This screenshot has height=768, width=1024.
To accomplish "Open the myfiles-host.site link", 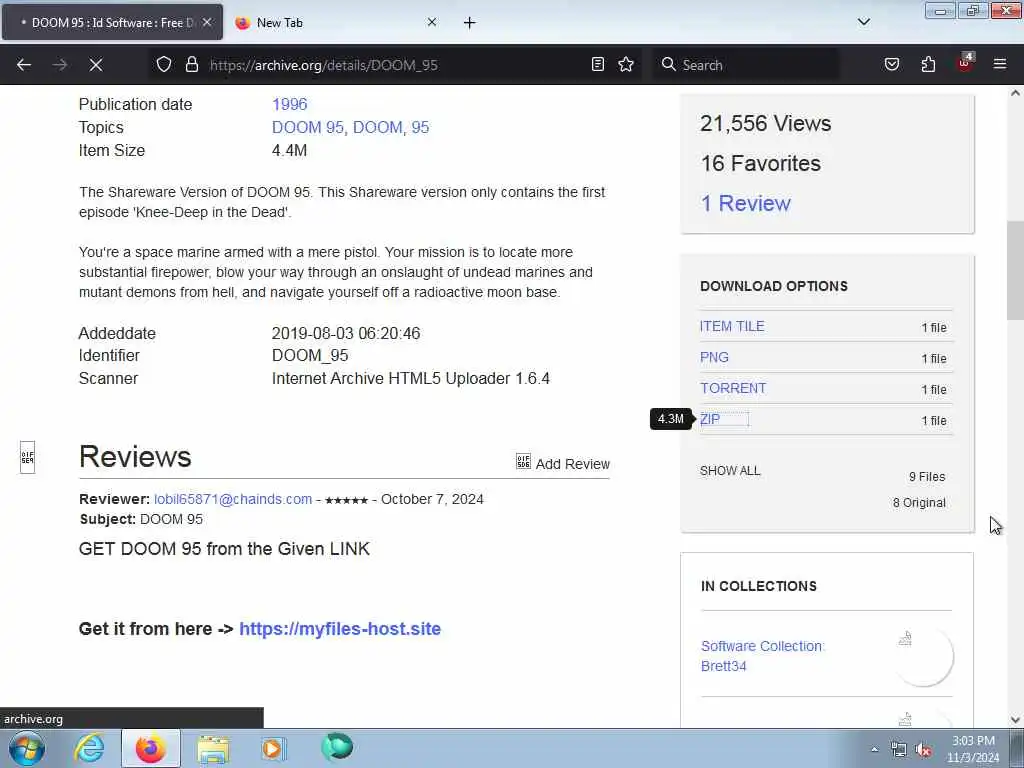I will coord(340,629).
